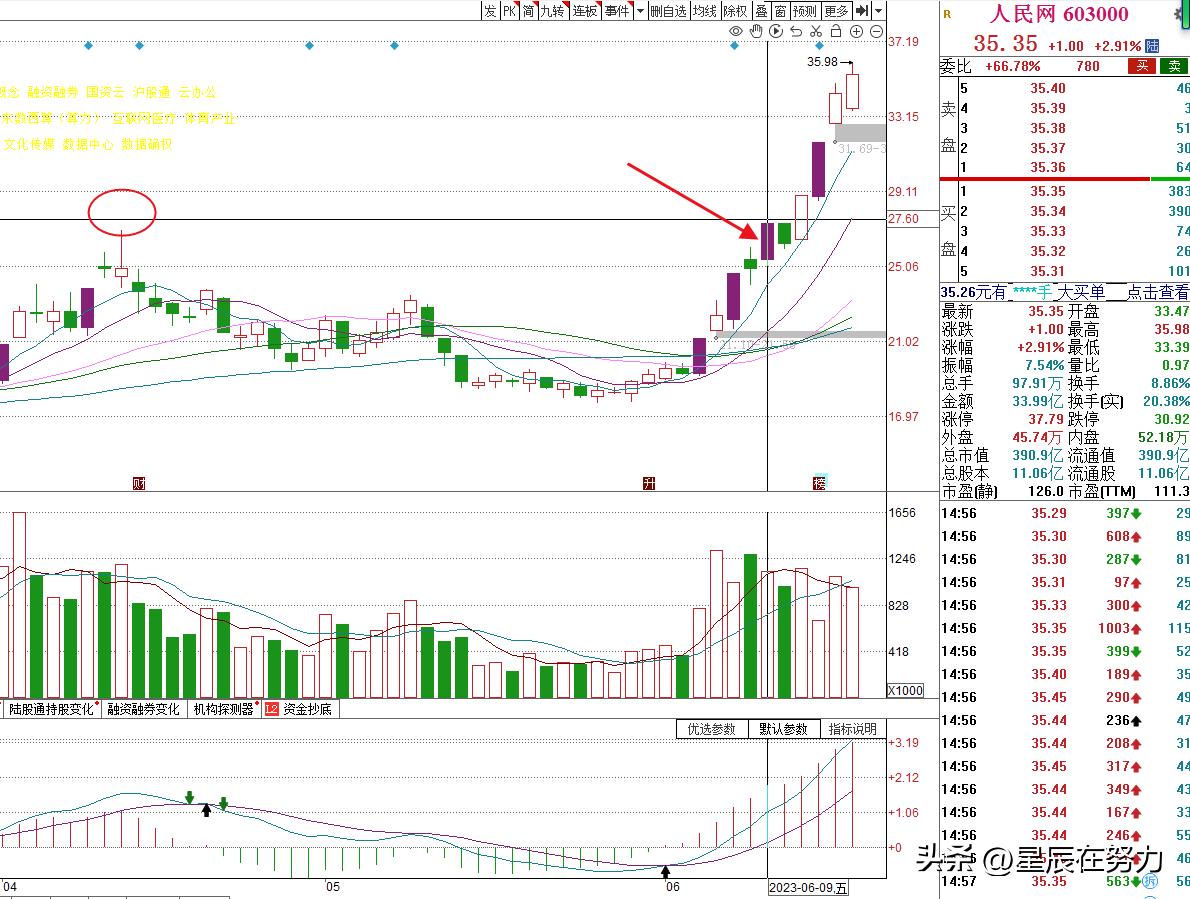
Task: Click the 发 toolbar button
Action: pos(490,11)
